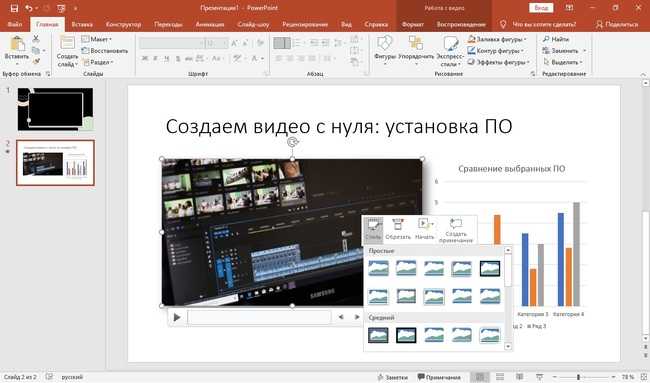Open the Фигуры shapes gallery

[385, 51]
